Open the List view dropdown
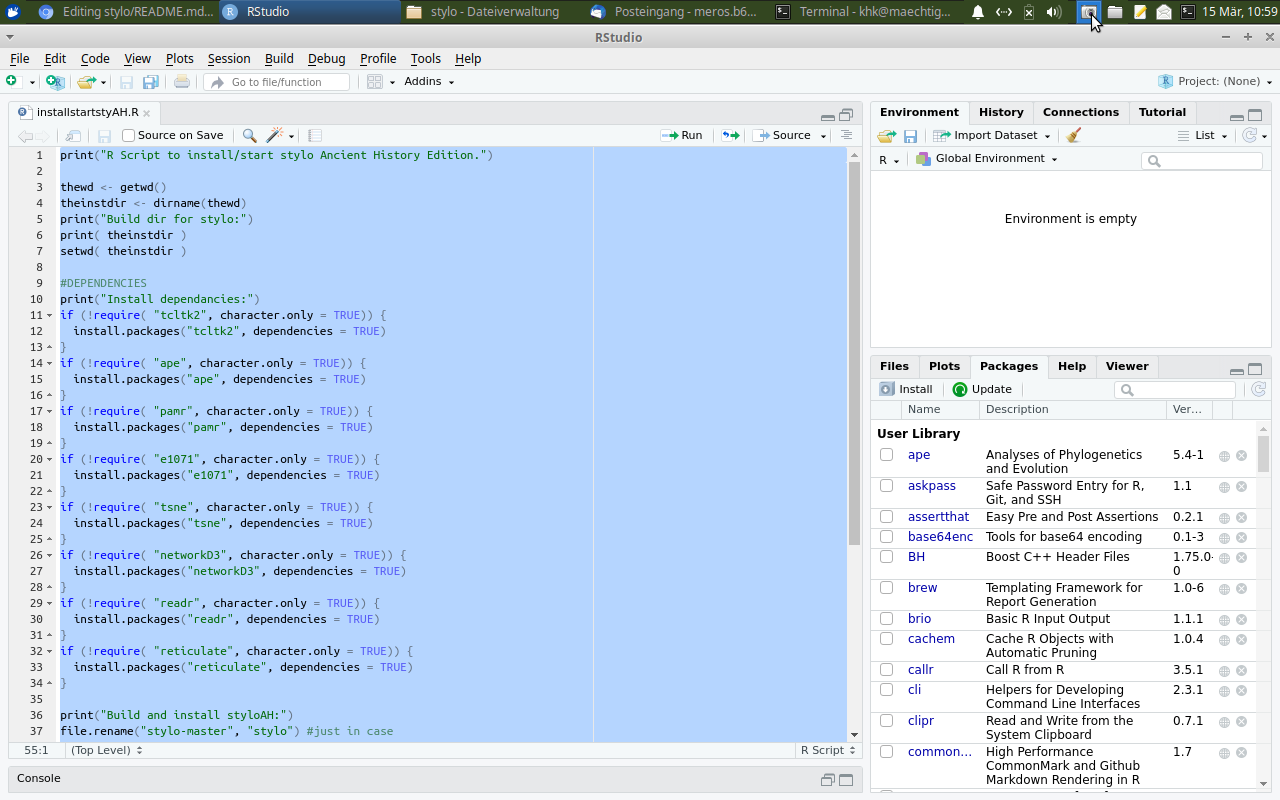Viewport: 1280px width, 800px height. (x=1203, y=136)
